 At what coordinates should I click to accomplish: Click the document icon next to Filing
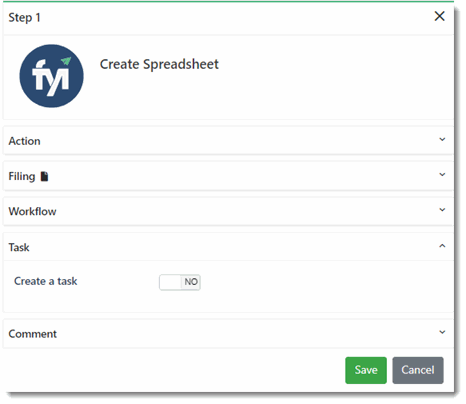(x=44, y=176)
